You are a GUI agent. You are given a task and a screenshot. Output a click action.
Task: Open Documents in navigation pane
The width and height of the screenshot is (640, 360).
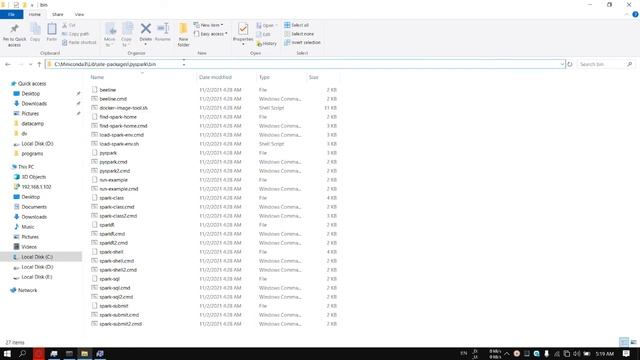[34, 207]
